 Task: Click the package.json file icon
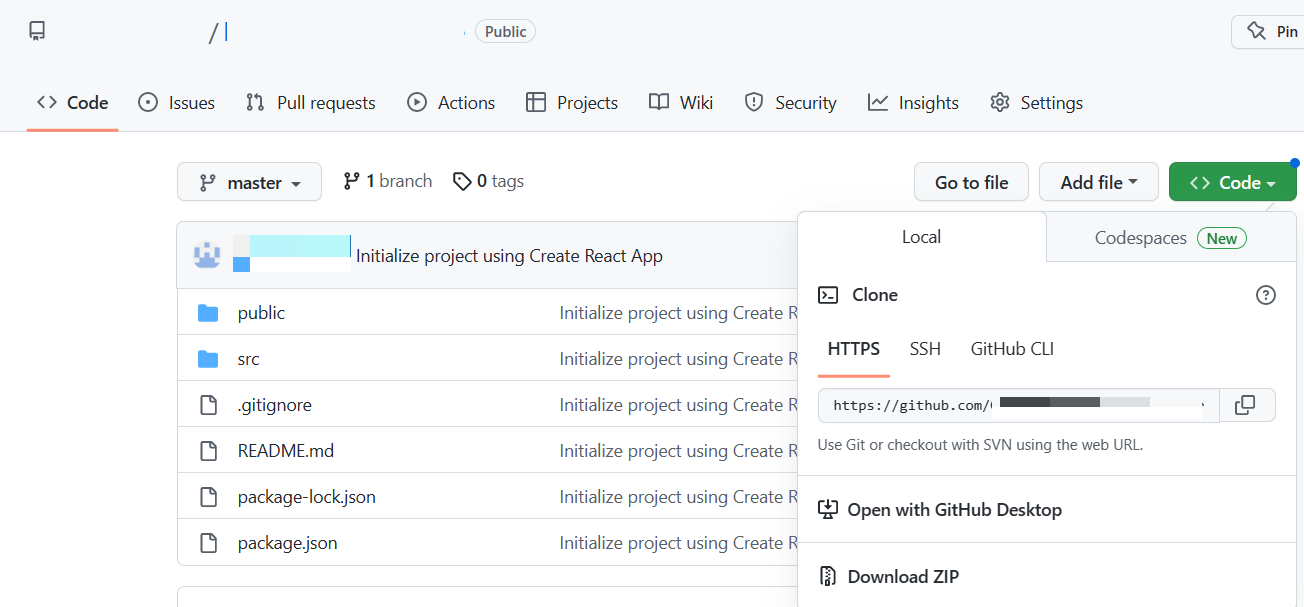tap(208, 543)
